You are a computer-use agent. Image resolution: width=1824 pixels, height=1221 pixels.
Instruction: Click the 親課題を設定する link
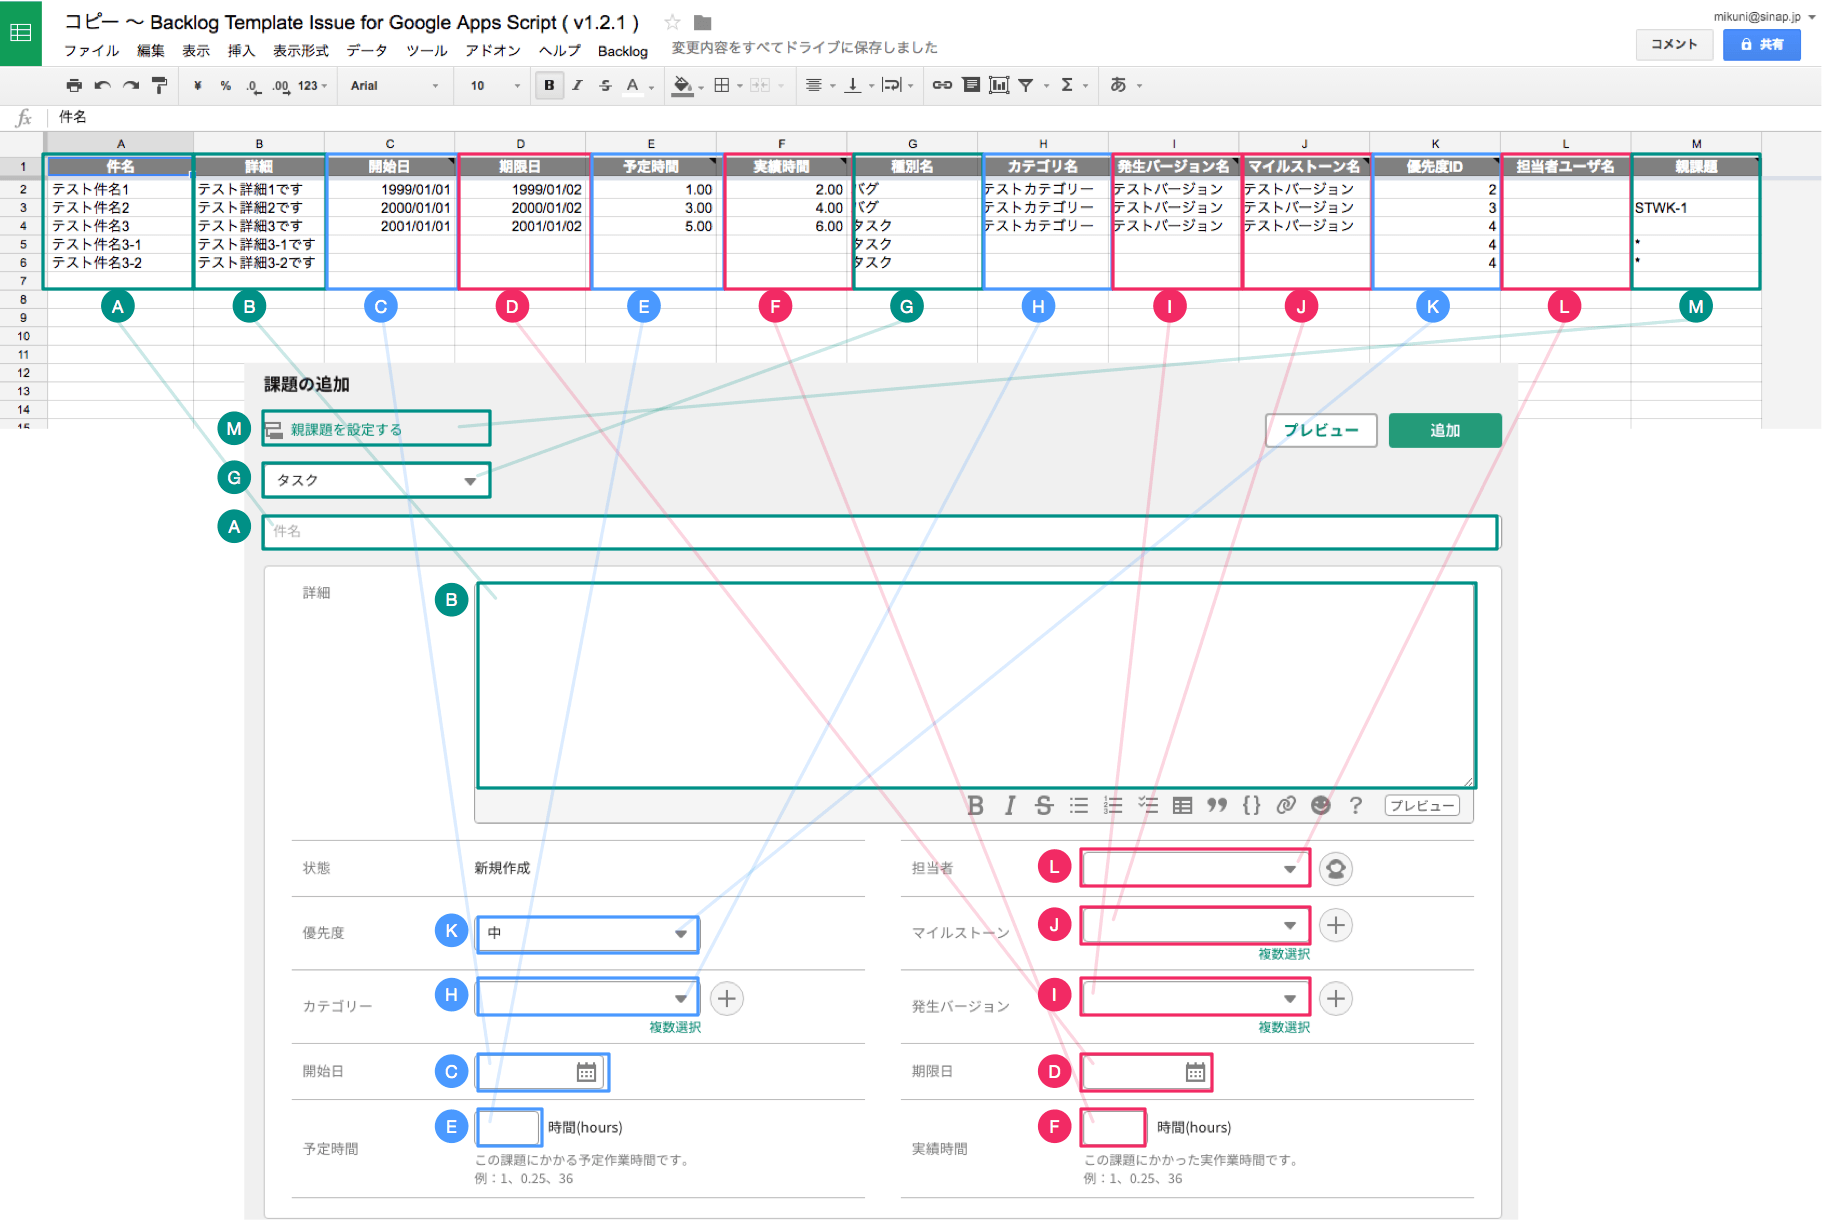tap(346, 430)
